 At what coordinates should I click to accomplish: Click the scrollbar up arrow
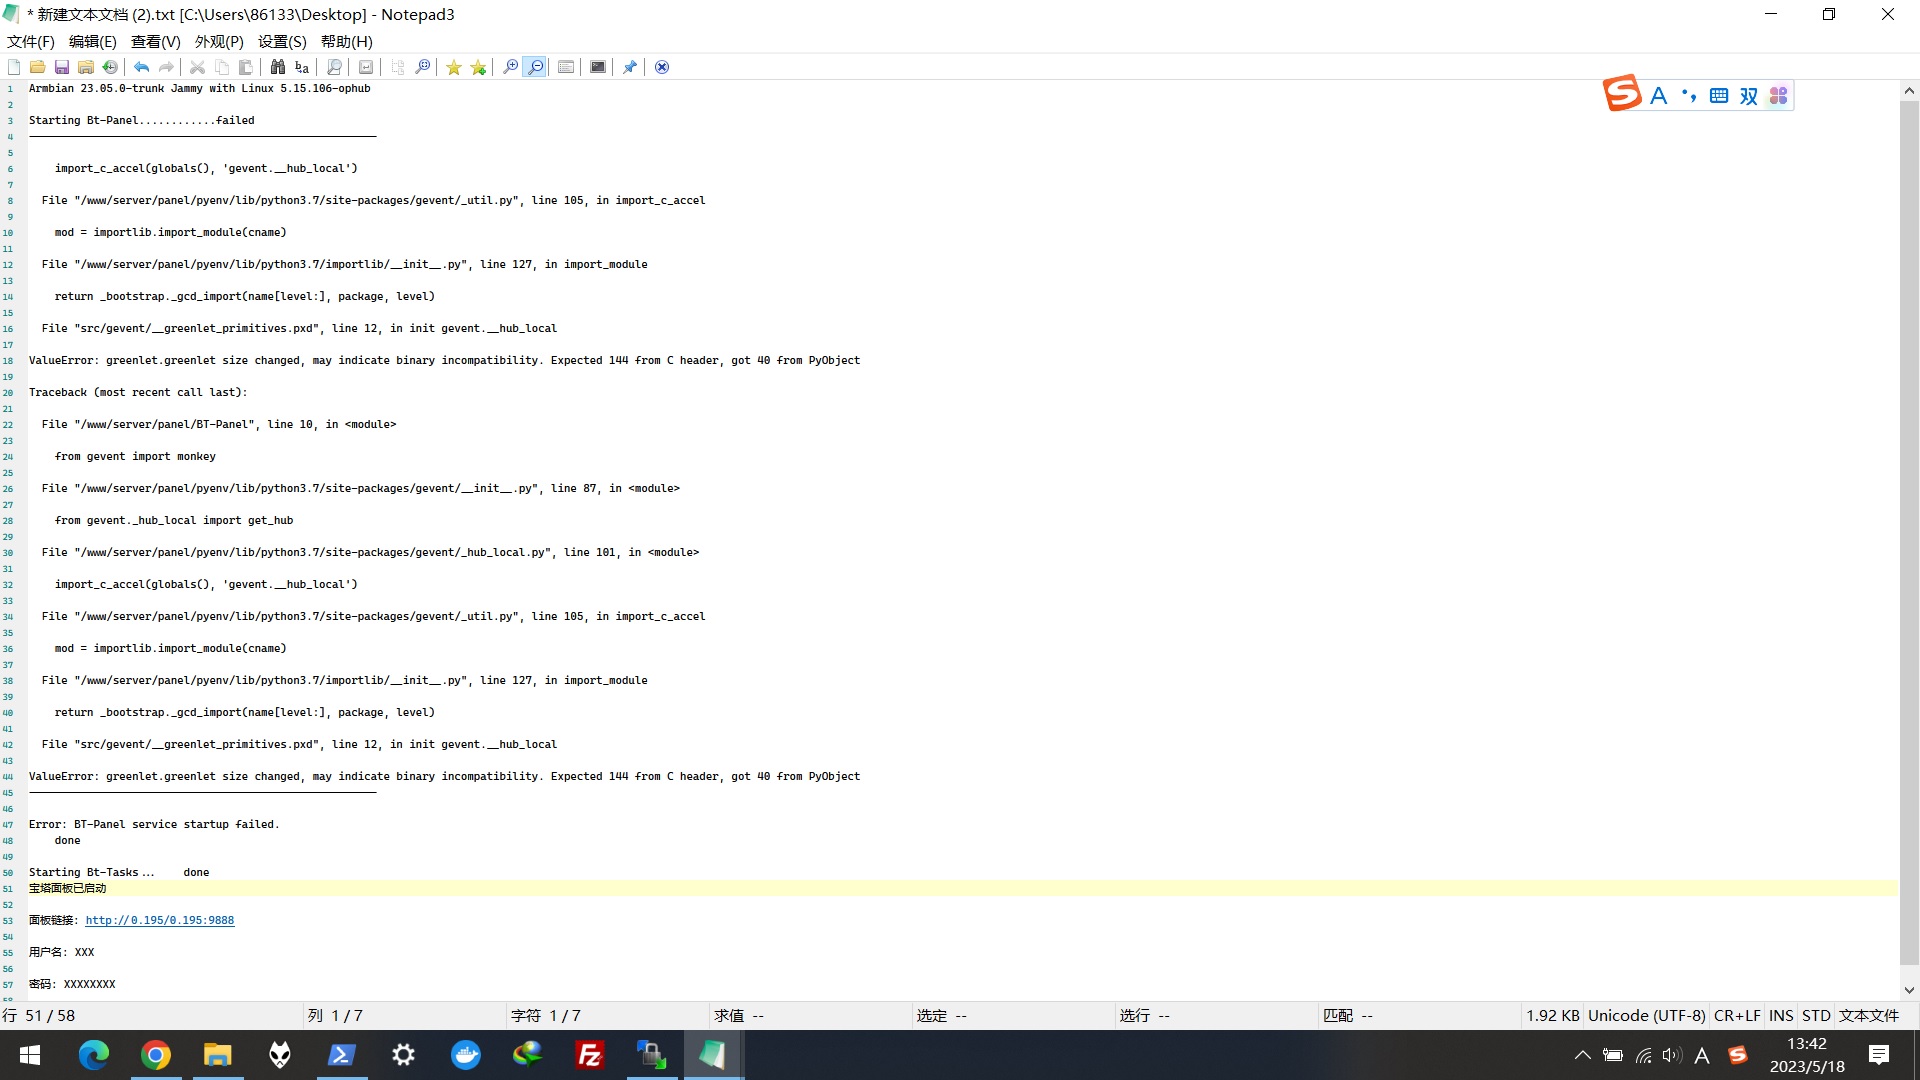(x=1909, y=90)
